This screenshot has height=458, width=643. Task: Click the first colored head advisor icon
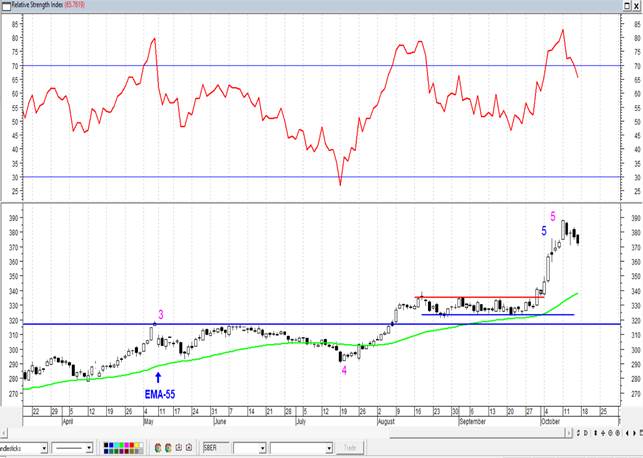tap(158, 448)
